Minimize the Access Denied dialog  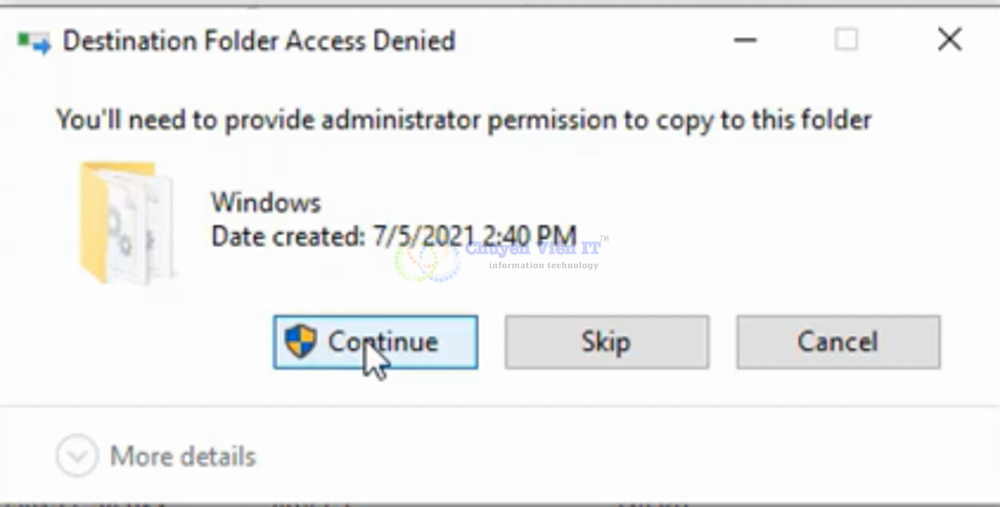point(744,41)
